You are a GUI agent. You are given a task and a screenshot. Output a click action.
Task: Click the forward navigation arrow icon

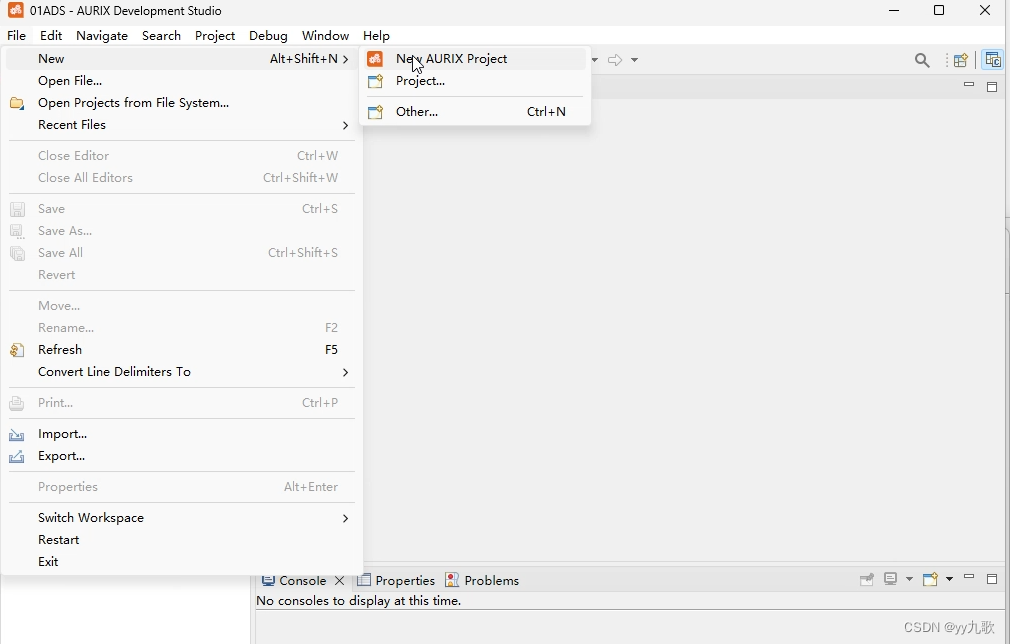[x=615, y=60]
